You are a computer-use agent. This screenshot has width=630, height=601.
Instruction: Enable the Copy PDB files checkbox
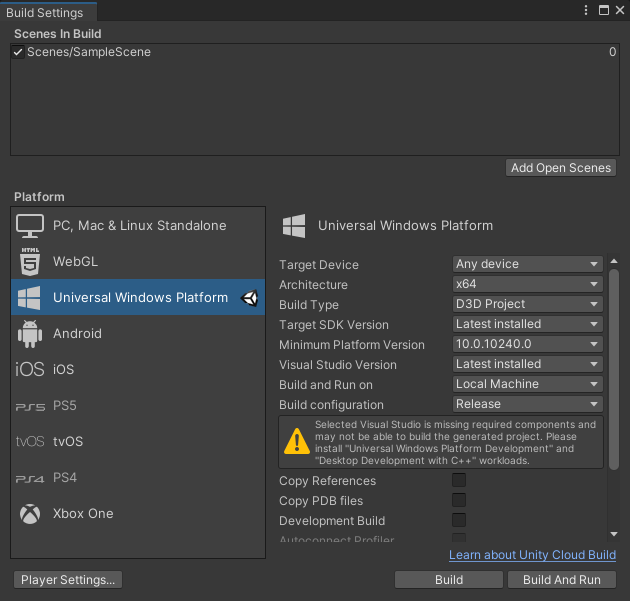[459, 500]
